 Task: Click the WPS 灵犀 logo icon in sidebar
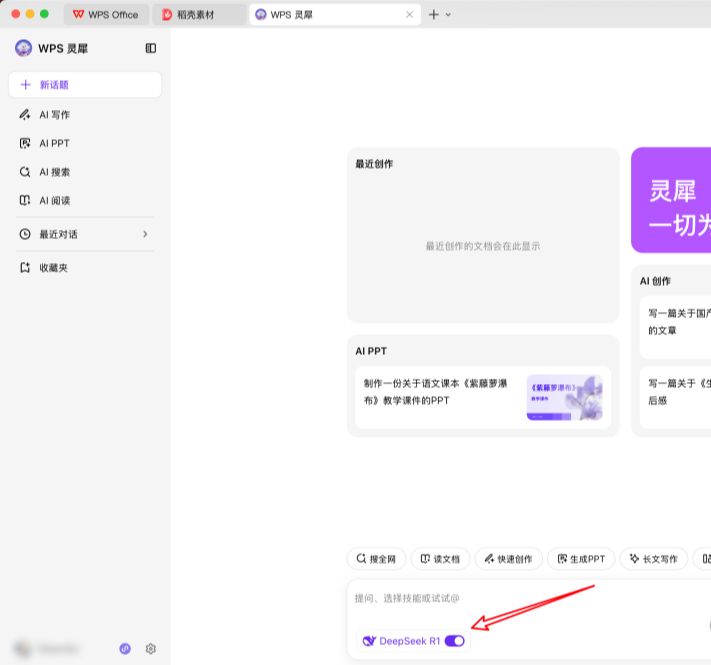coord(23,48)
